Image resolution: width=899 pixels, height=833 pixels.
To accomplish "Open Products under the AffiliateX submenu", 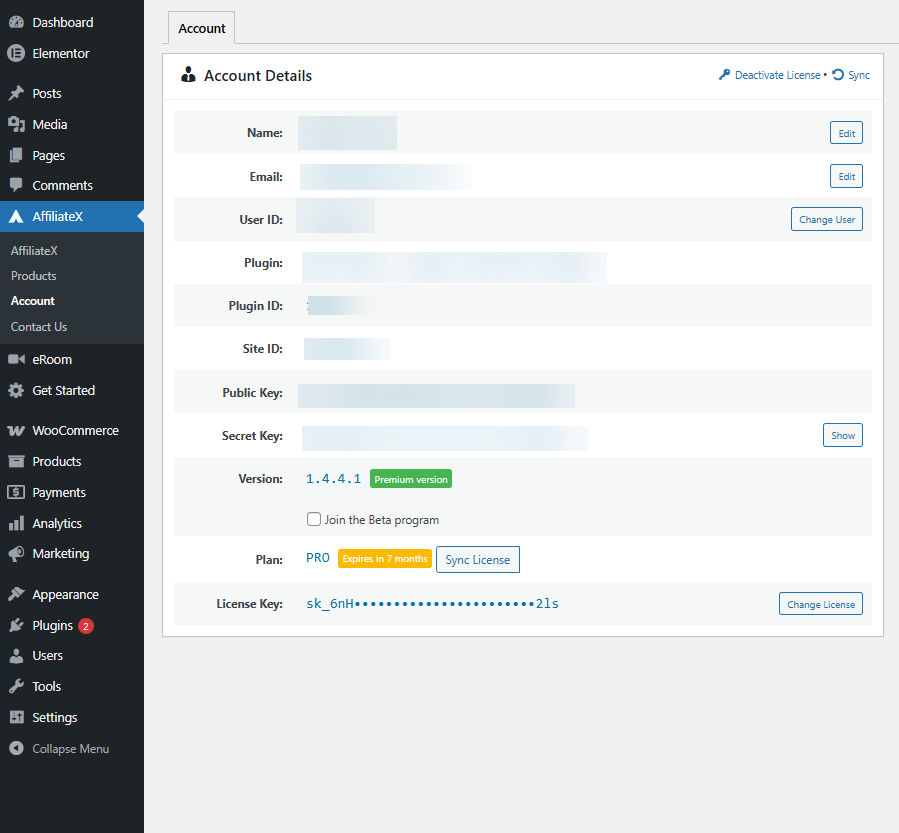I will click(x=33, y=276).
